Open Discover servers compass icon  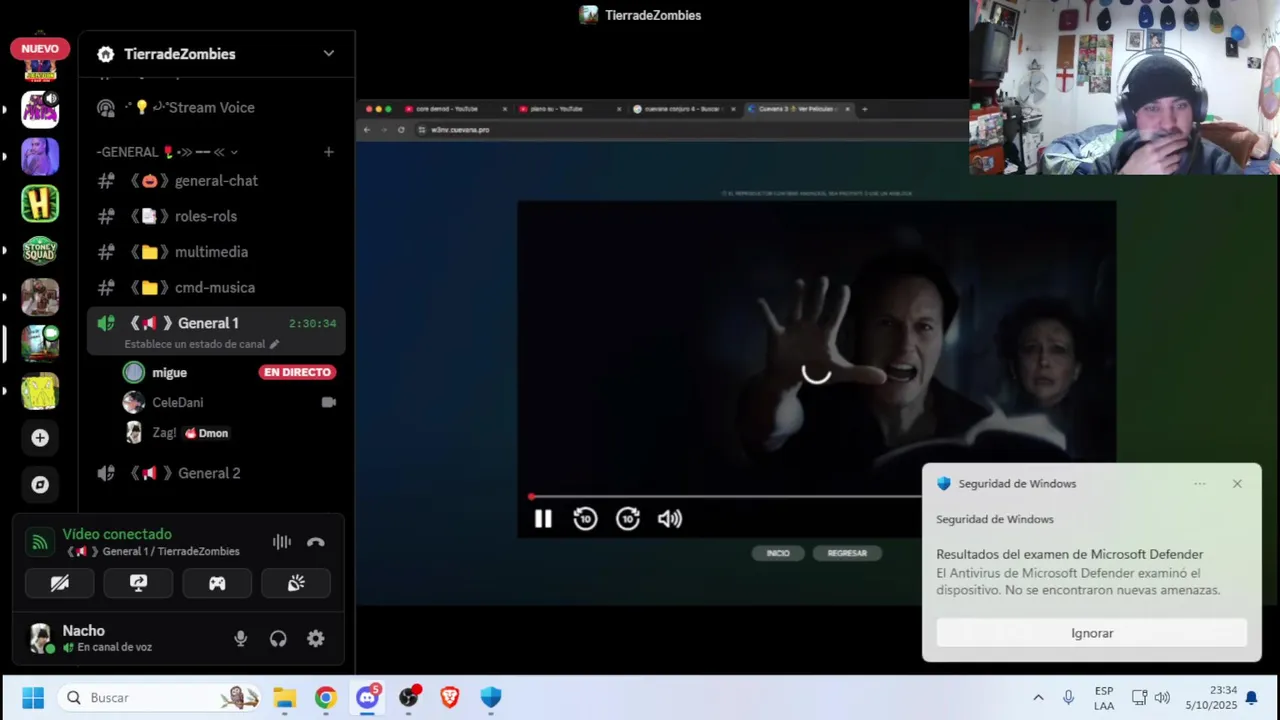40,484
